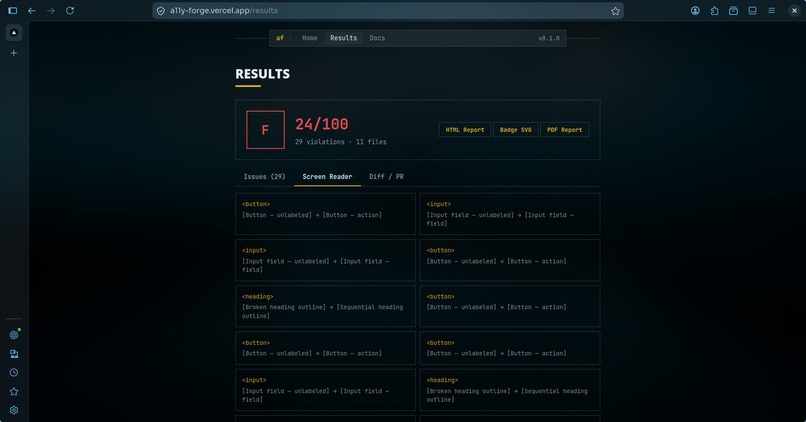The width and height of the screenshot is (806, 422).
Task: Export the Badge SVG
Action: pyautogui.click(x=516, y=130)
